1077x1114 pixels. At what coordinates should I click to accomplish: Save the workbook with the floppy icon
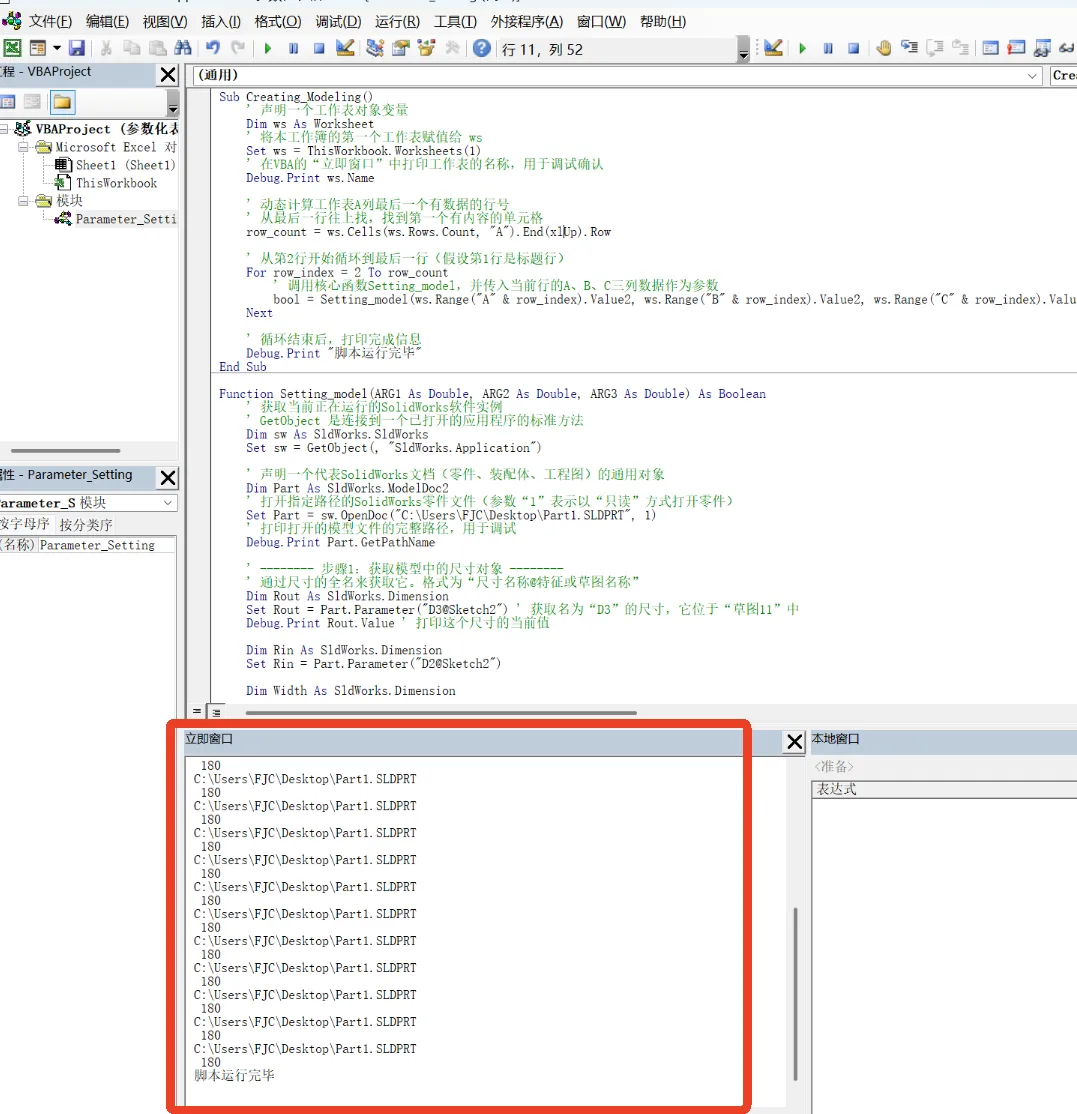click(77, 48)
